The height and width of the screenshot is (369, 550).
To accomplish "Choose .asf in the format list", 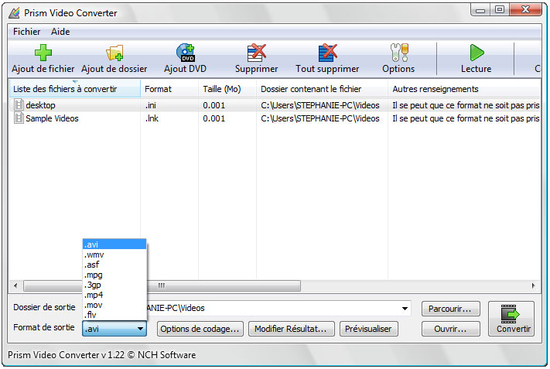I will (x=114, y=264).
